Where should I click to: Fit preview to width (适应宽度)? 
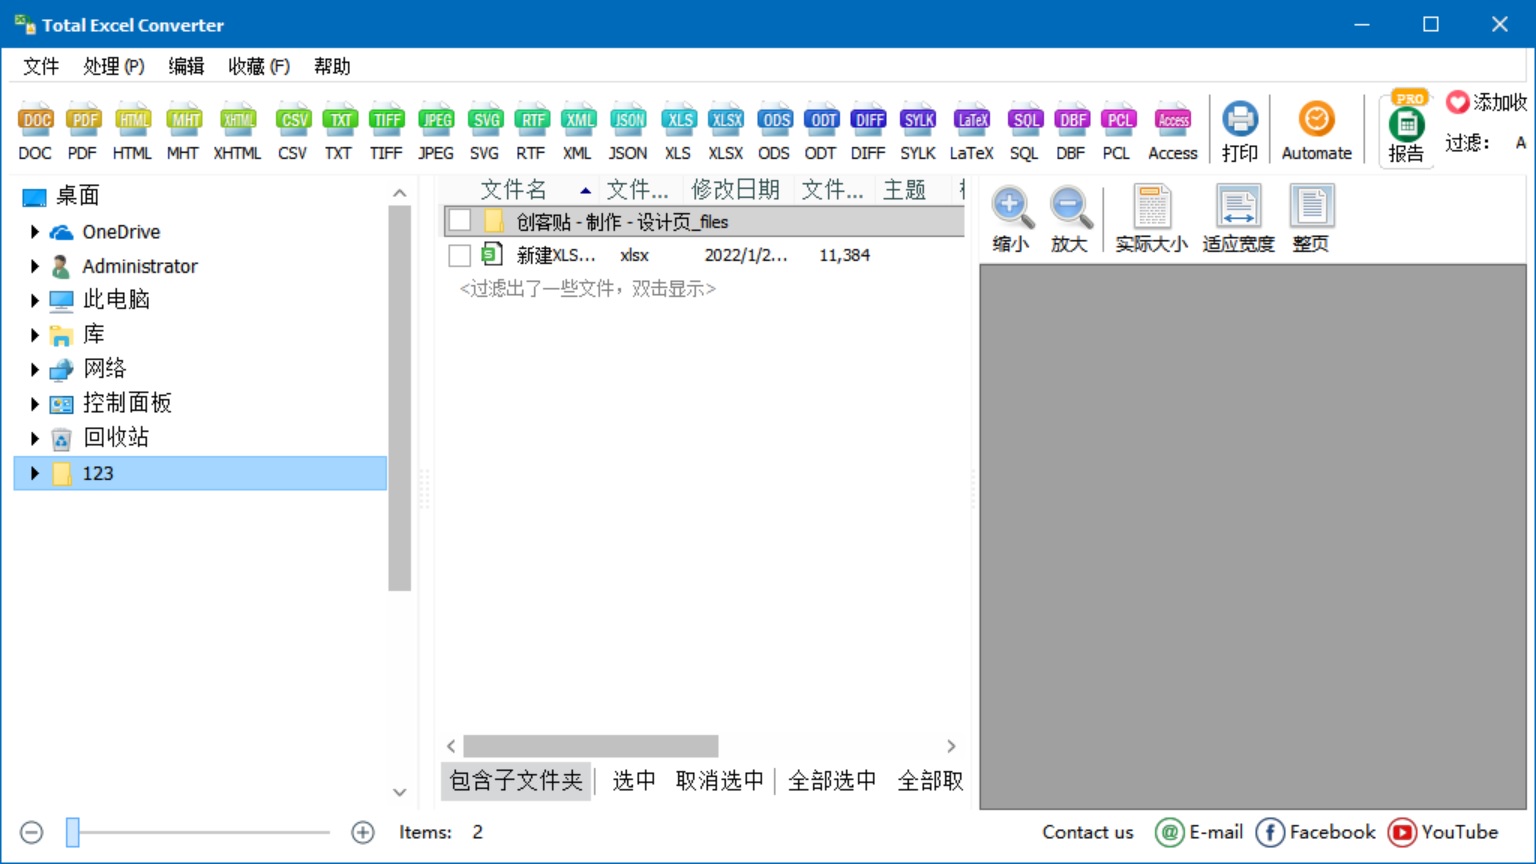tap(1238, 219)
